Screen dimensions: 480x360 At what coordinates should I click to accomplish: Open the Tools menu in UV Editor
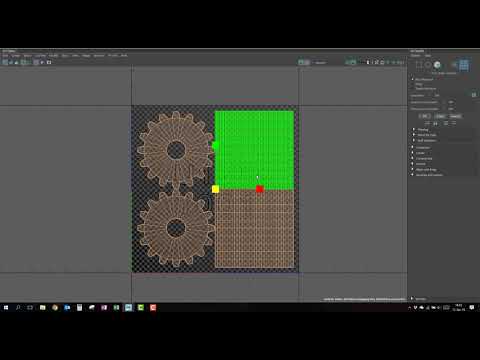65,55
